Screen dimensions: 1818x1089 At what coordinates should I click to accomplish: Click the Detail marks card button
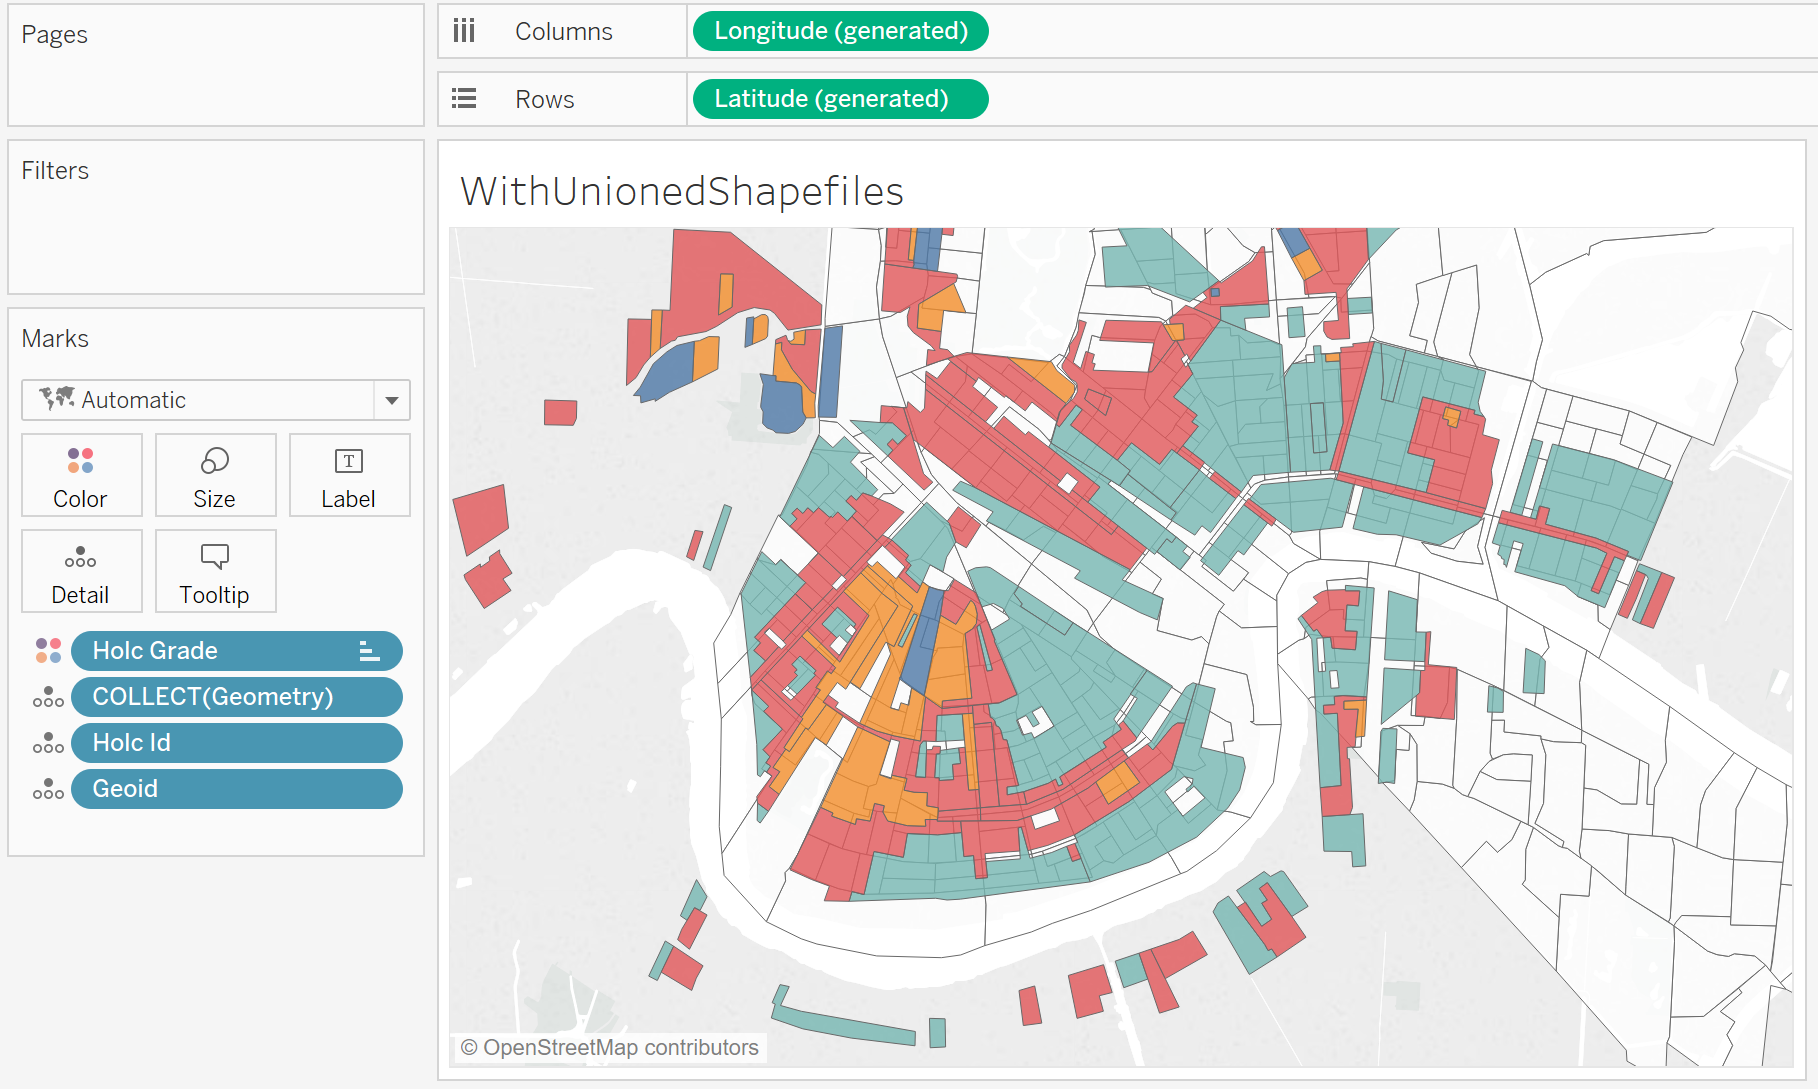[x=81, y=571]
